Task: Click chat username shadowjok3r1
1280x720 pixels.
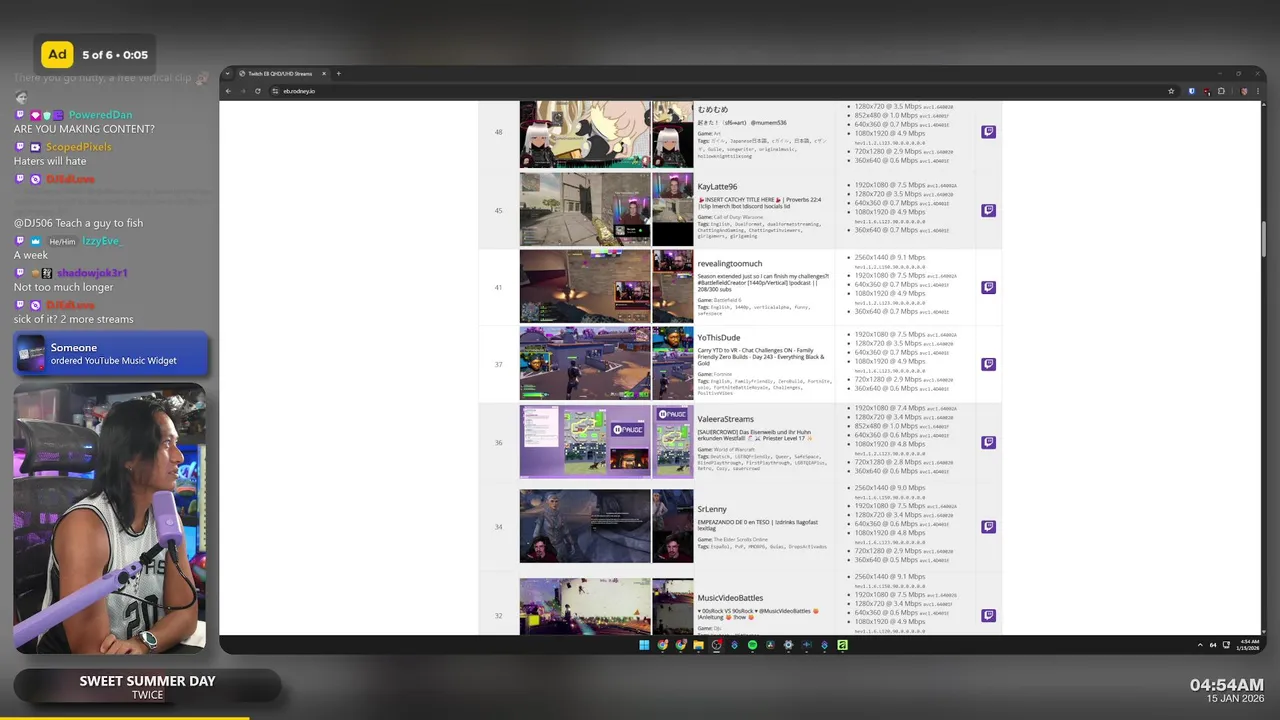Action: click(x=92, y=273)
